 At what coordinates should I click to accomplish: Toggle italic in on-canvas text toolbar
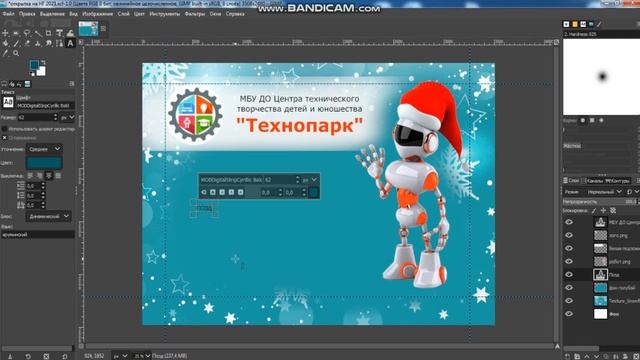click(x=222, y=192)
